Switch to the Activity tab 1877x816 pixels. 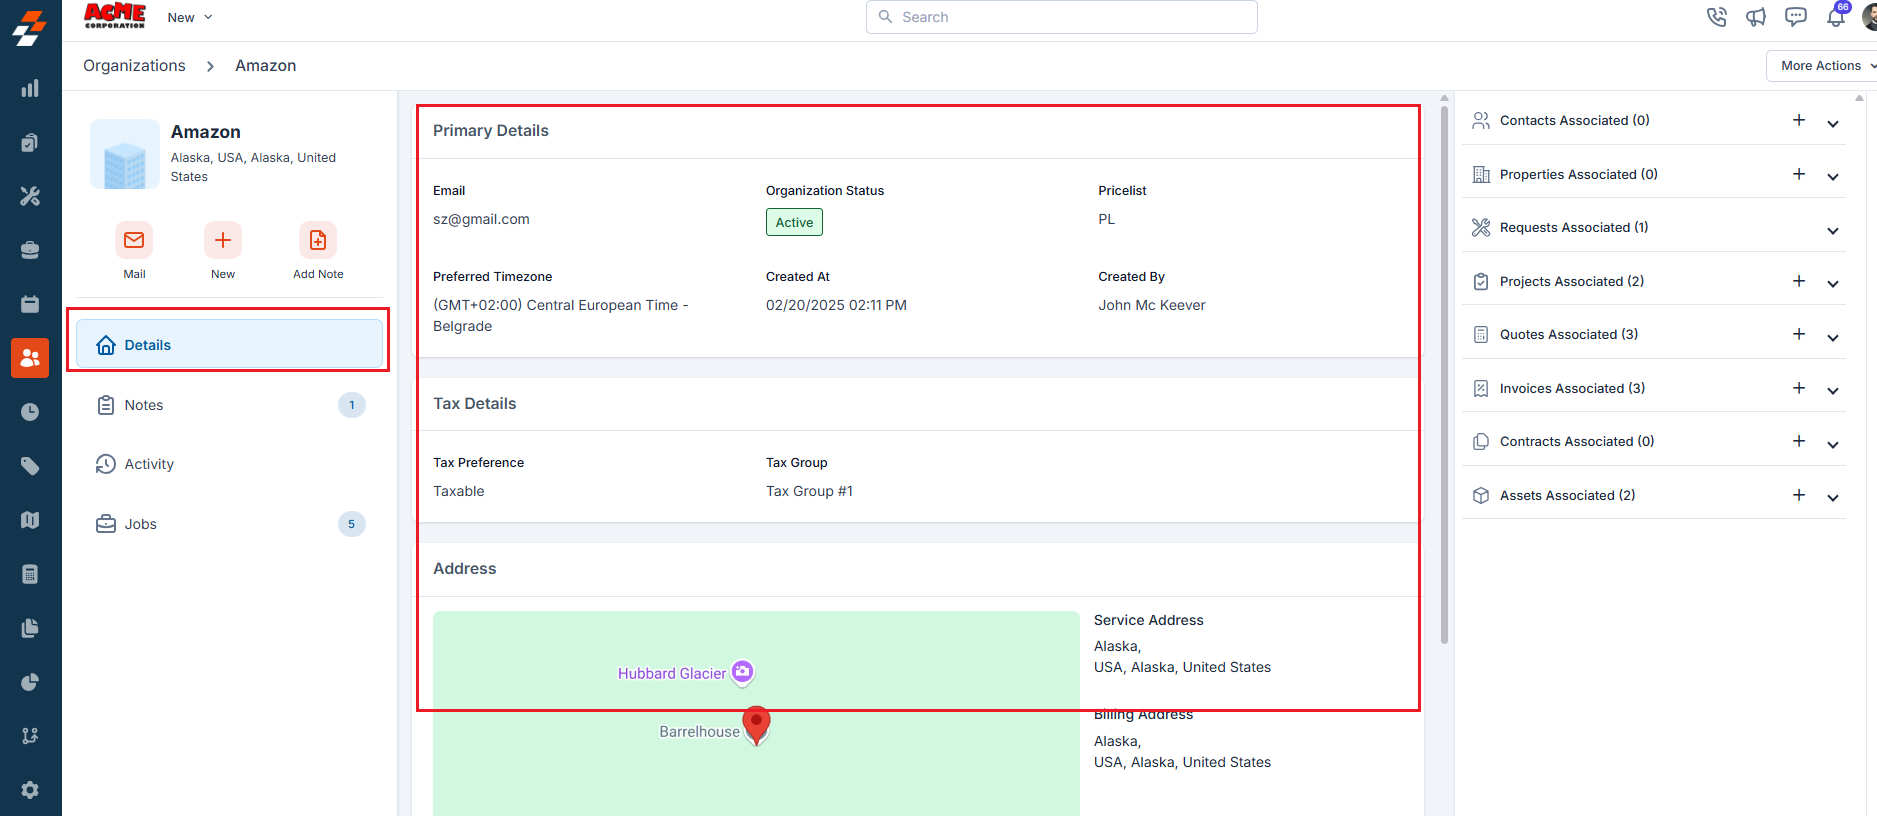(x=229, y=464)
